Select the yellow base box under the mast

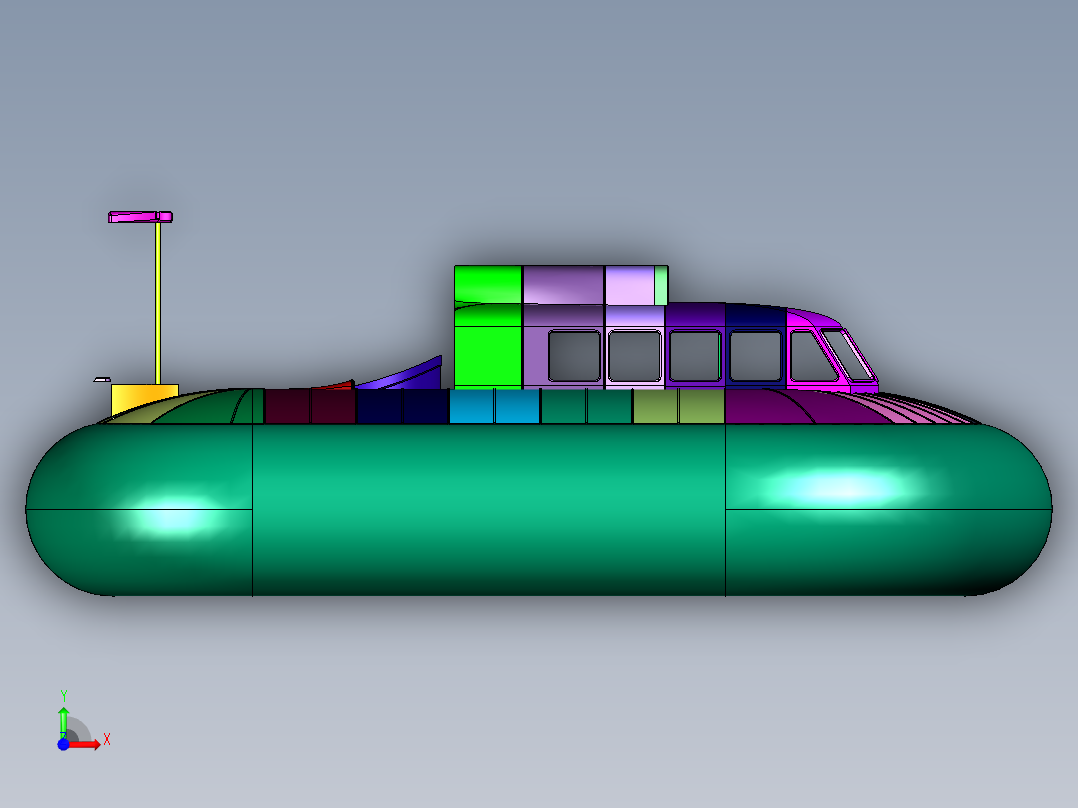click(144, 397)
